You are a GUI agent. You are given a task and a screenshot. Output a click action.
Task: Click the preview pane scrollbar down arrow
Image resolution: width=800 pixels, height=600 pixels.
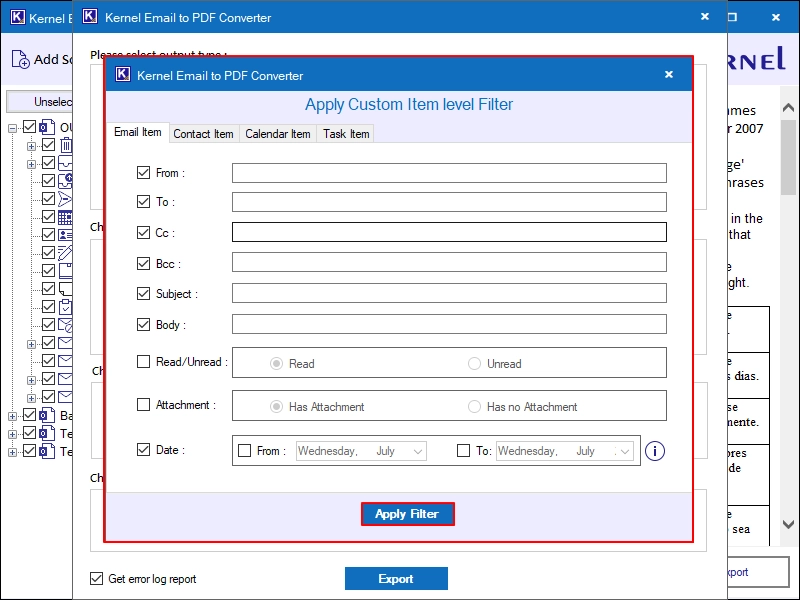(788, 524)
